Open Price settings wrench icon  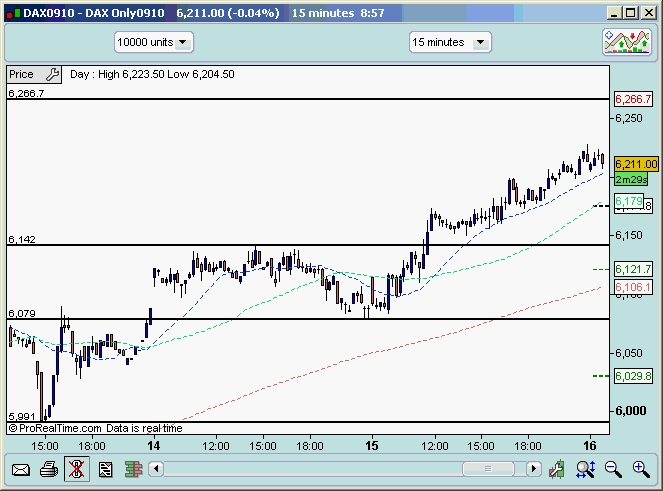point(52,74)
